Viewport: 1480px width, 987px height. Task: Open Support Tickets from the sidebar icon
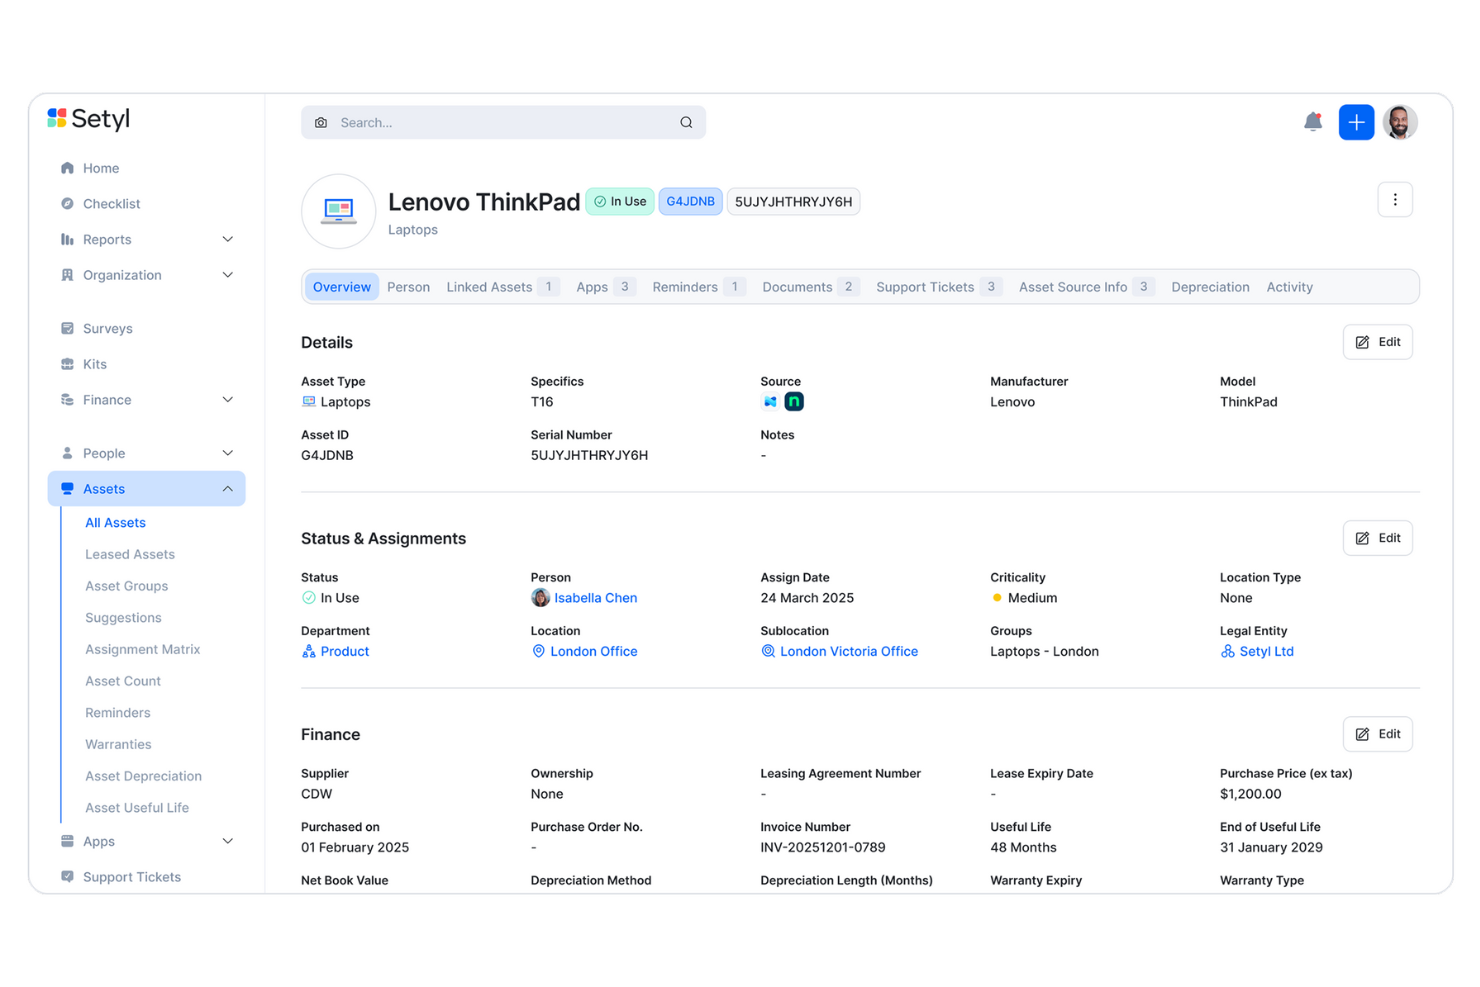pyautogui.click(x=68, y=877)
